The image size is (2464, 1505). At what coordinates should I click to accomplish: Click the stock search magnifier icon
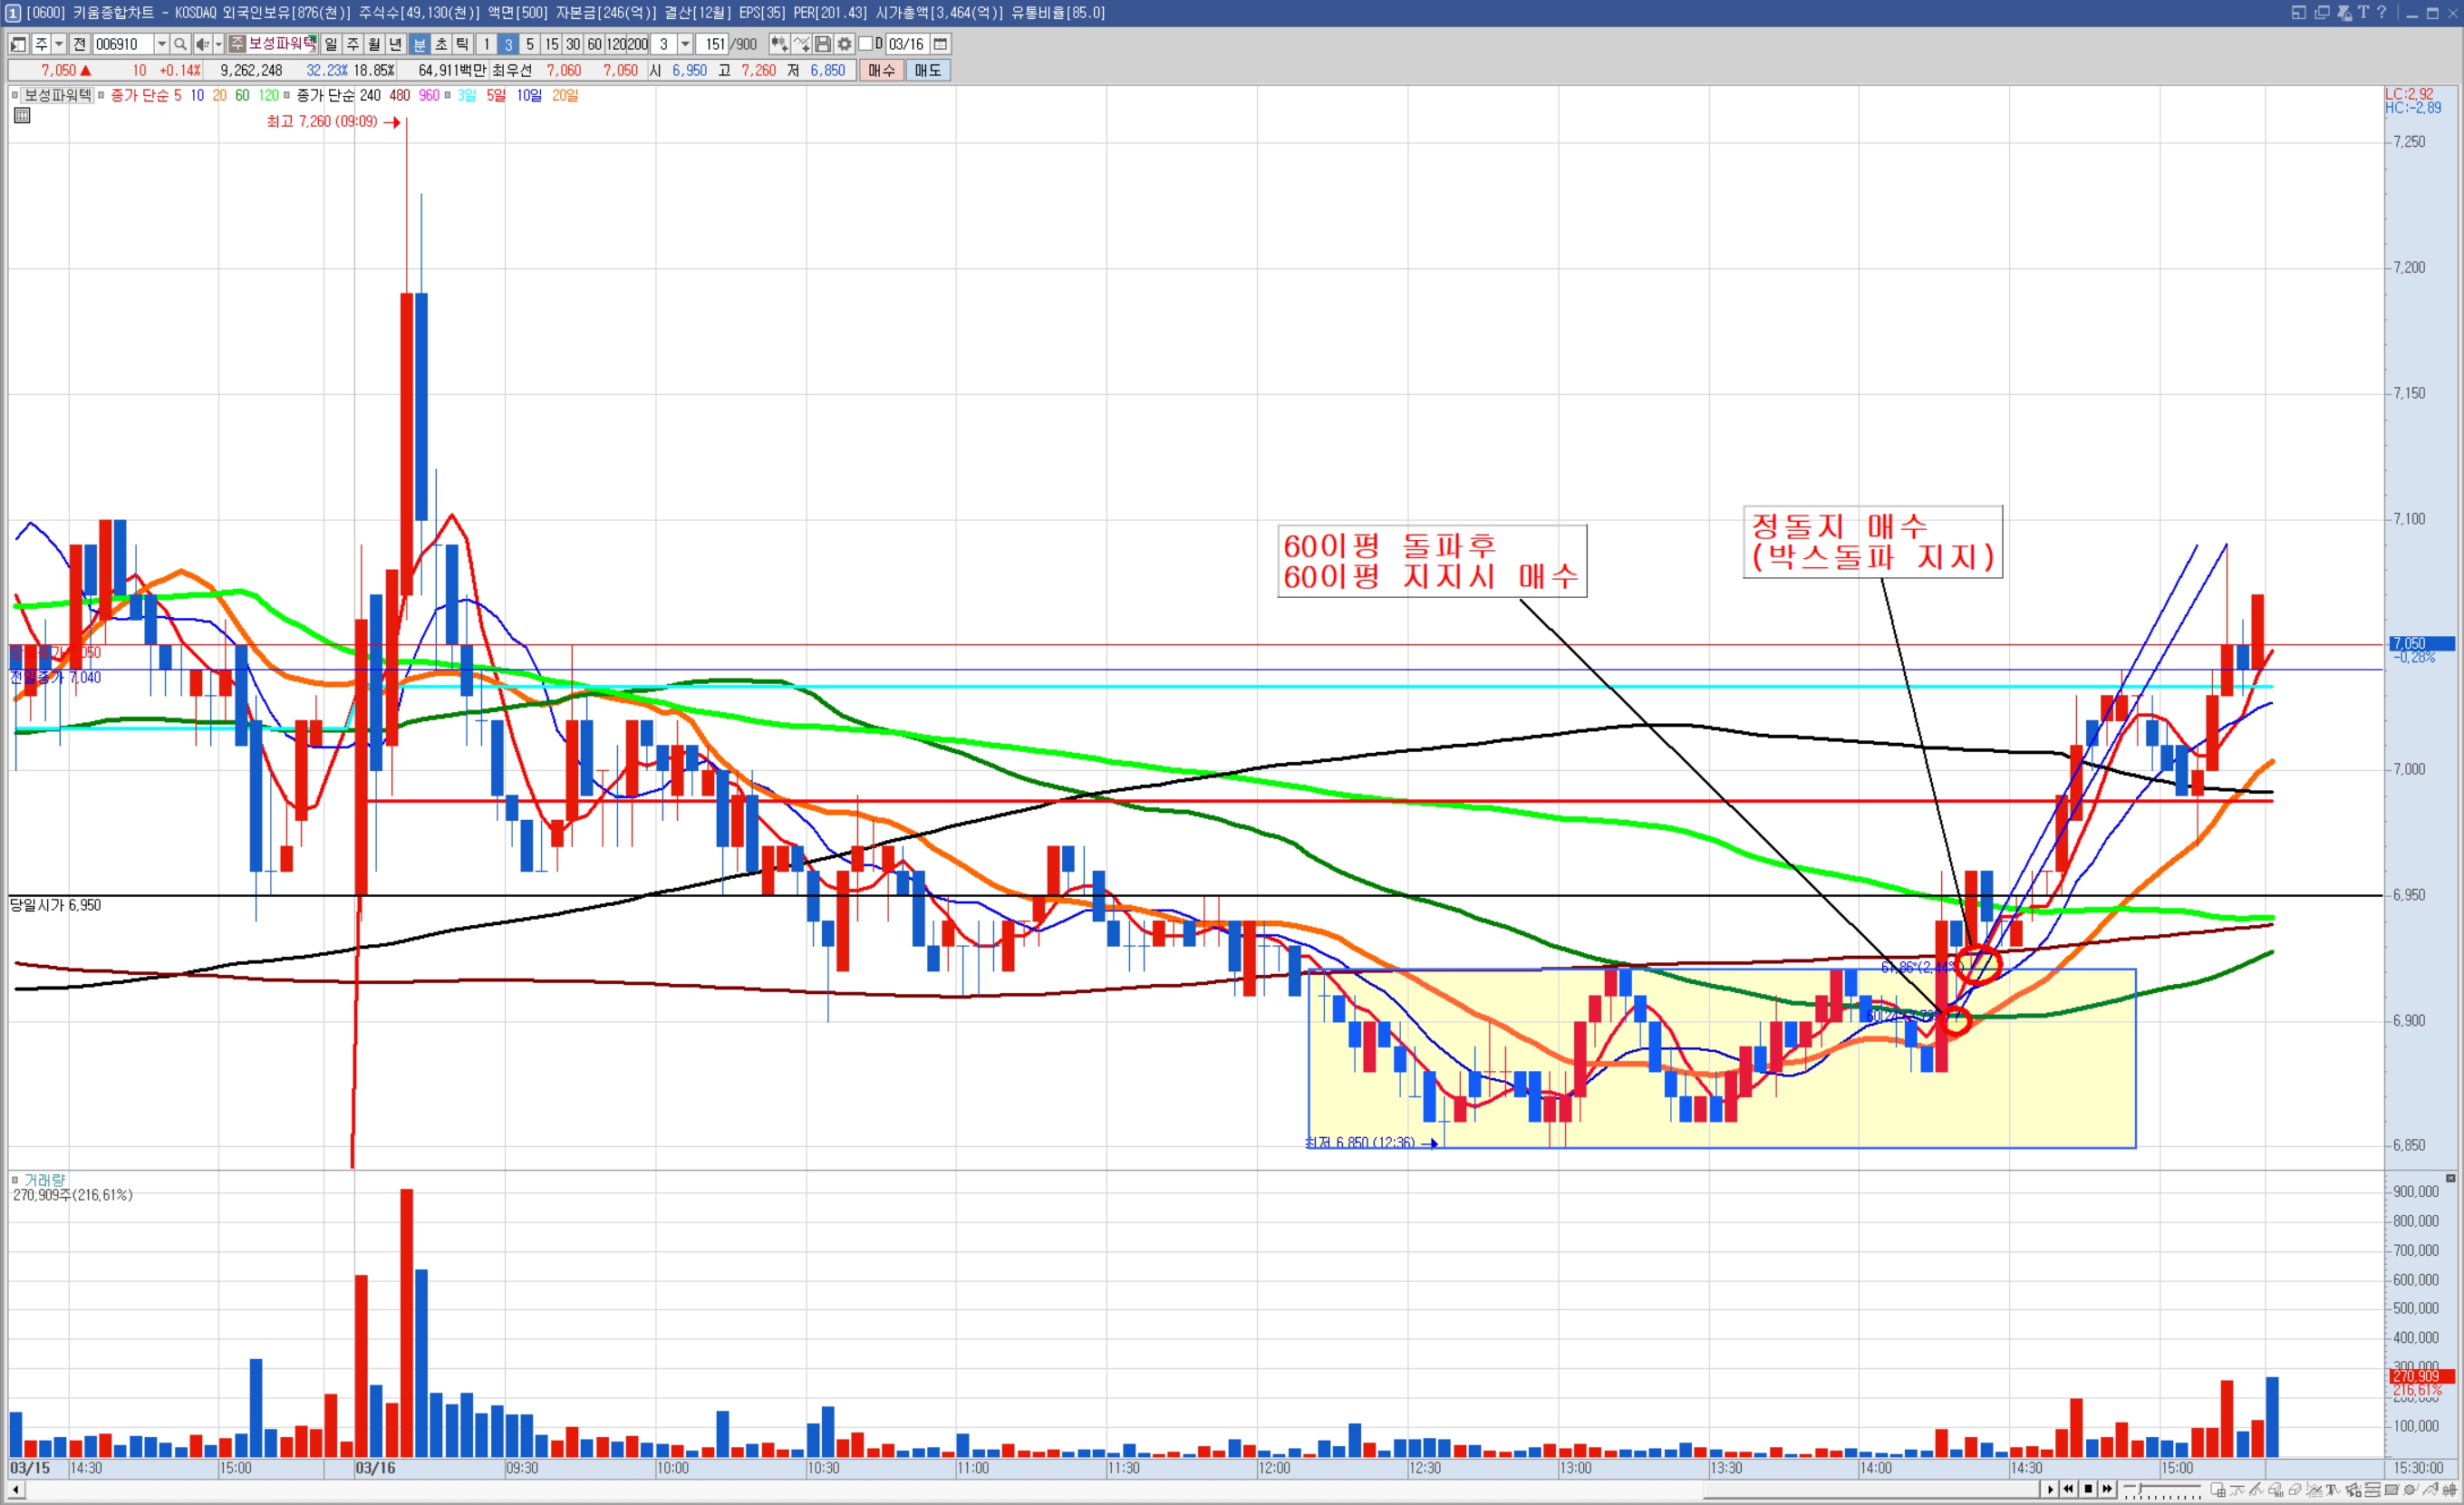[180, 44]
